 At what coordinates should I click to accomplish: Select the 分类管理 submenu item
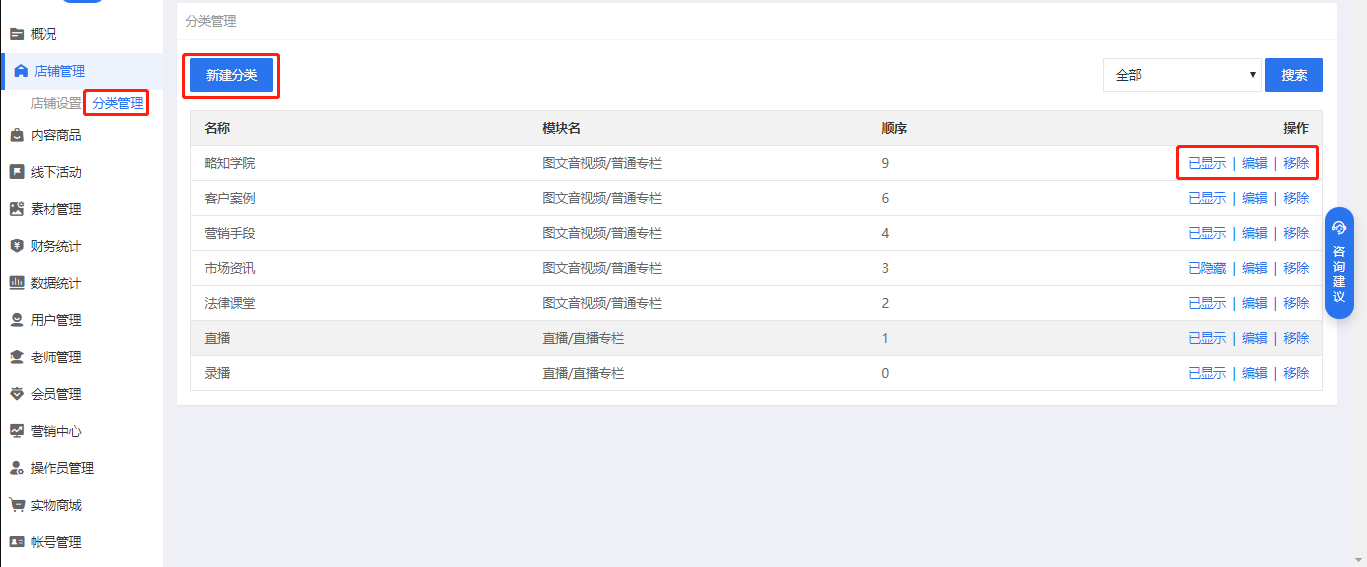click(118, 103)
